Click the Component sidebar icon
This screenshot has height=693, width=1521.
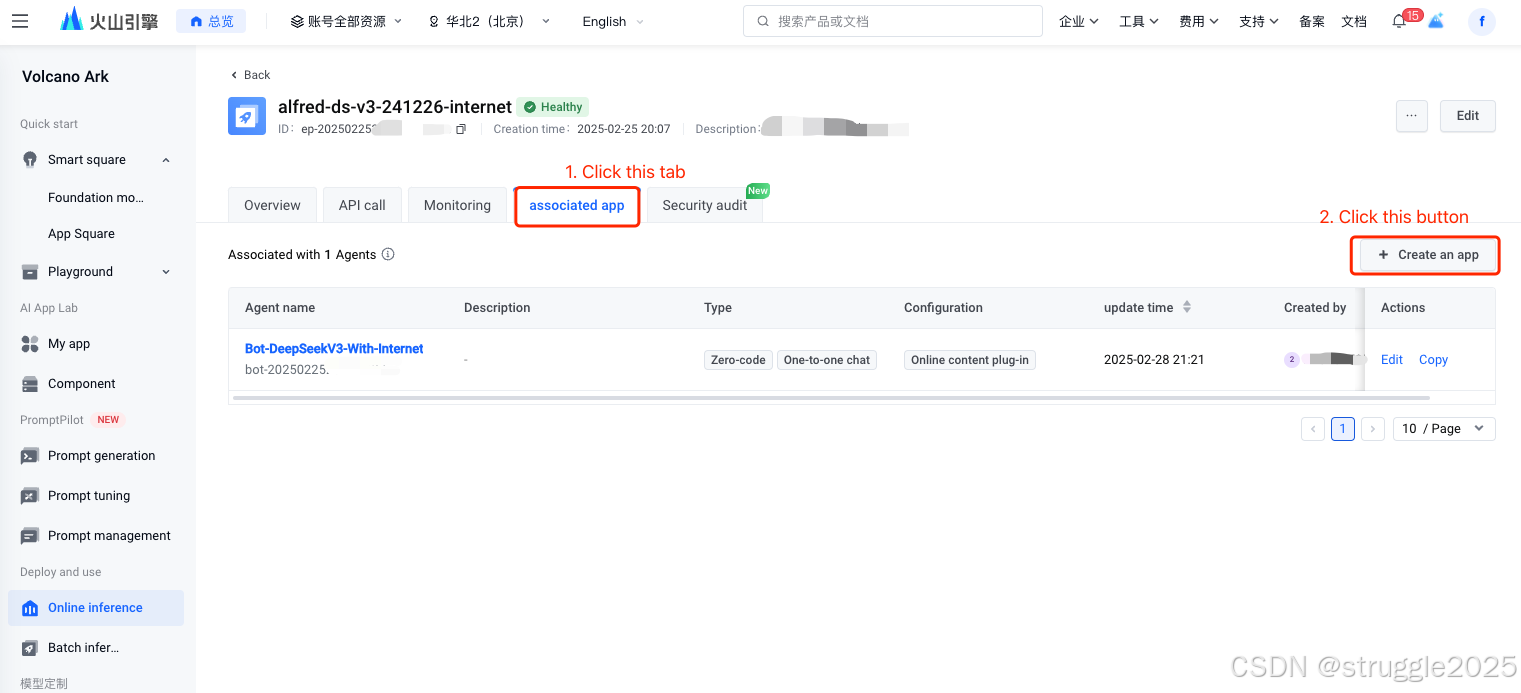click(30, 384)
